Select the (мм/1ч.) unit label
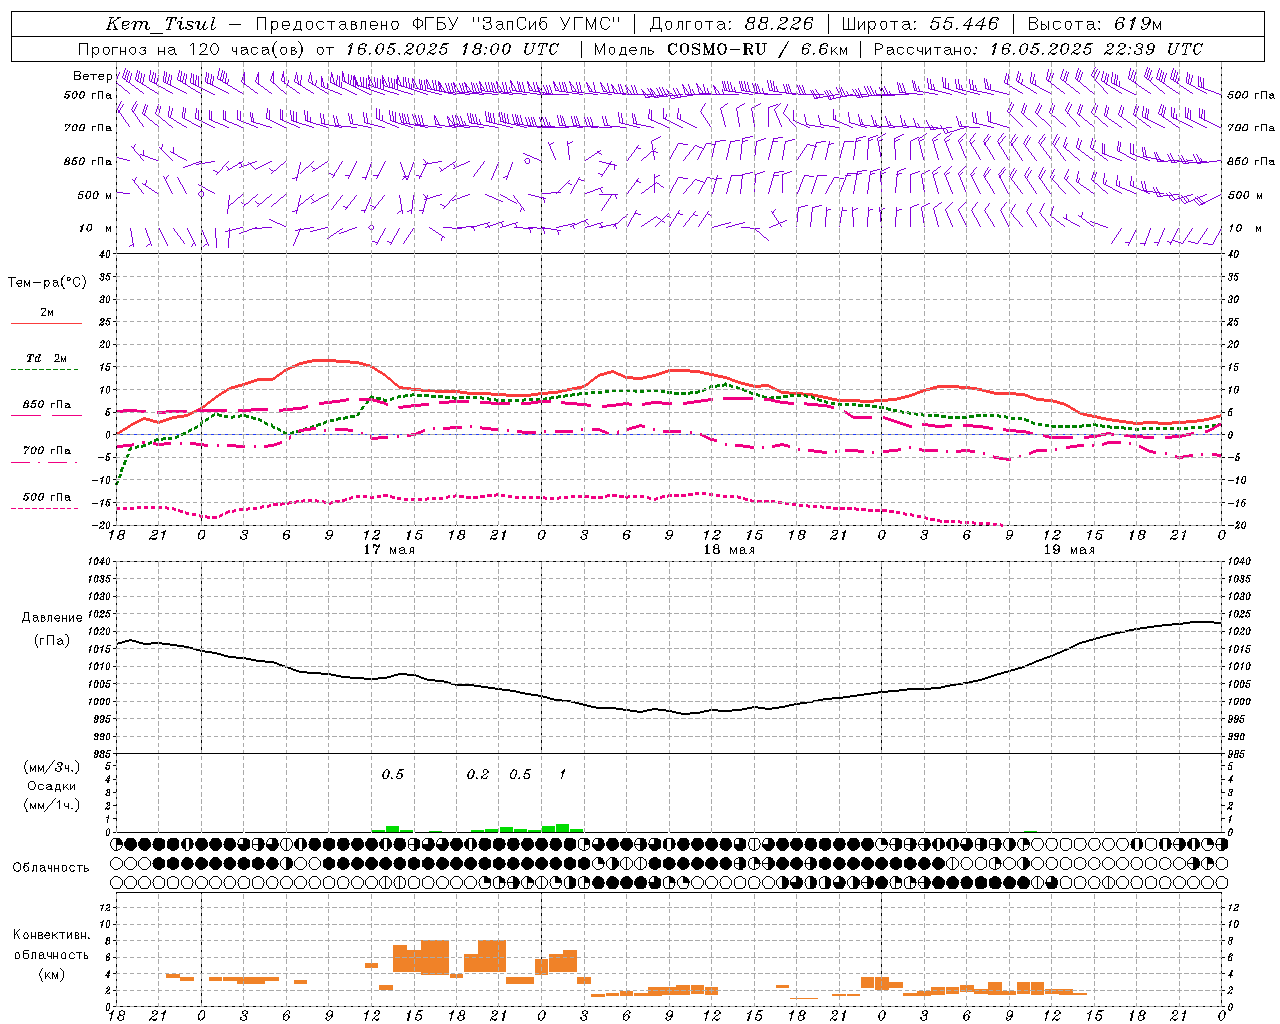The height and width of the screenshot is (1024, 1280). click(x=52, y=805)
